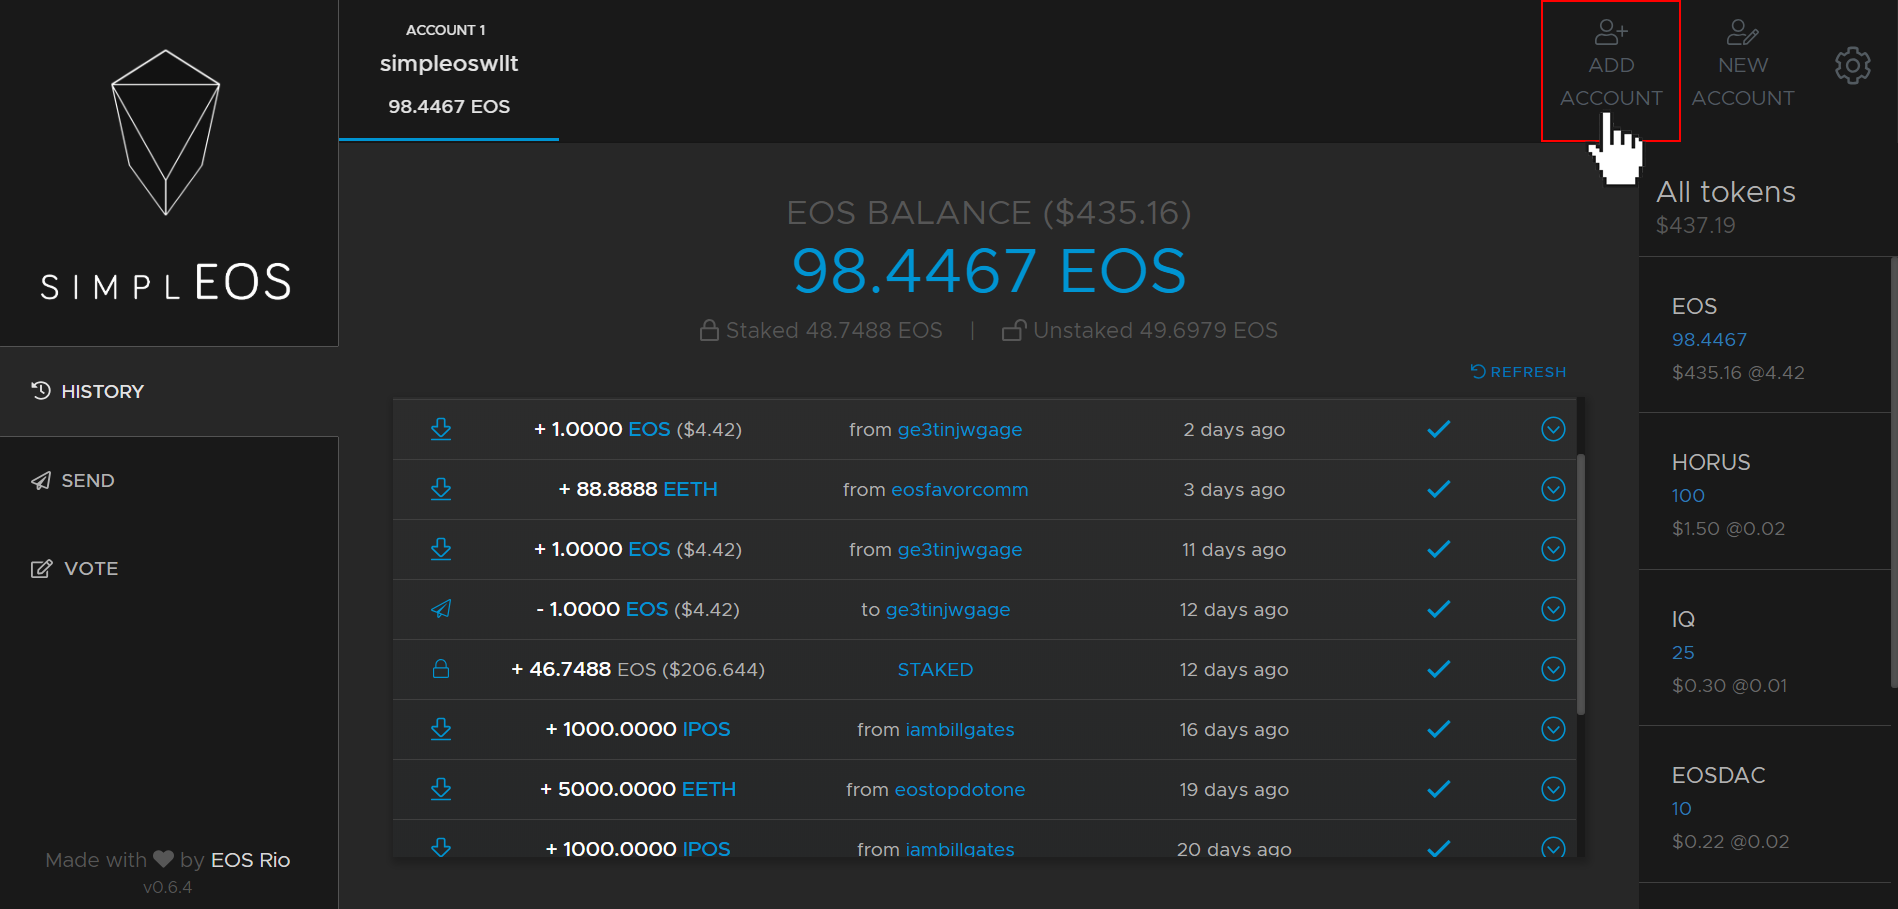
Task: Click checkmark on 16 days ago row
Action: click(1439, 729)
